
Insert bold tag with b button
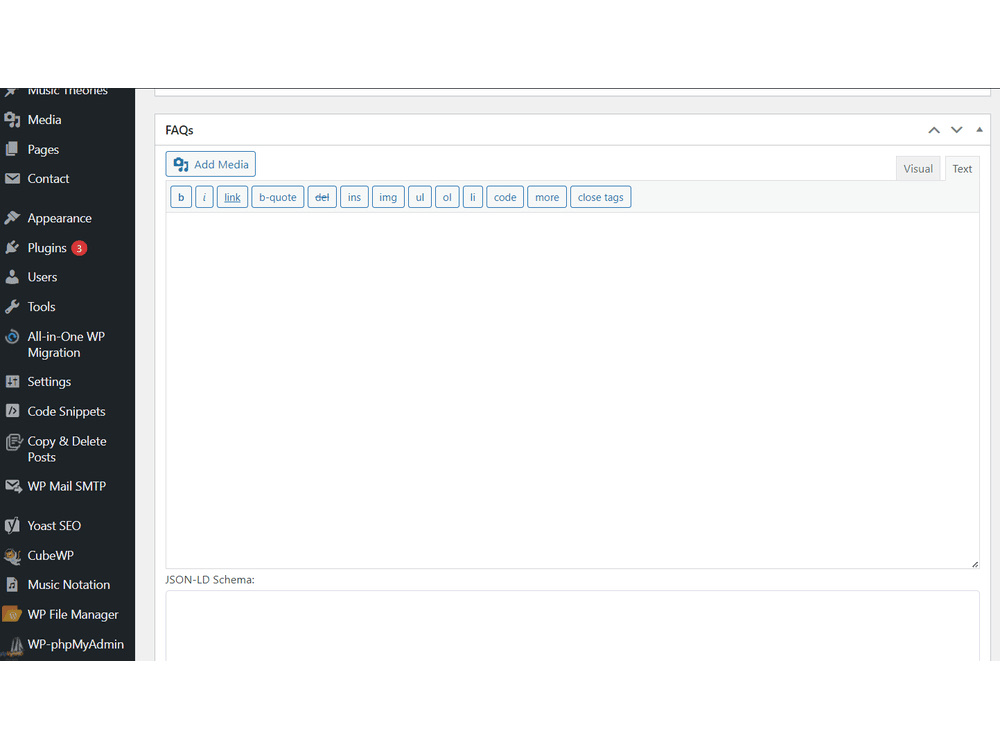click(x=181, y=197)
